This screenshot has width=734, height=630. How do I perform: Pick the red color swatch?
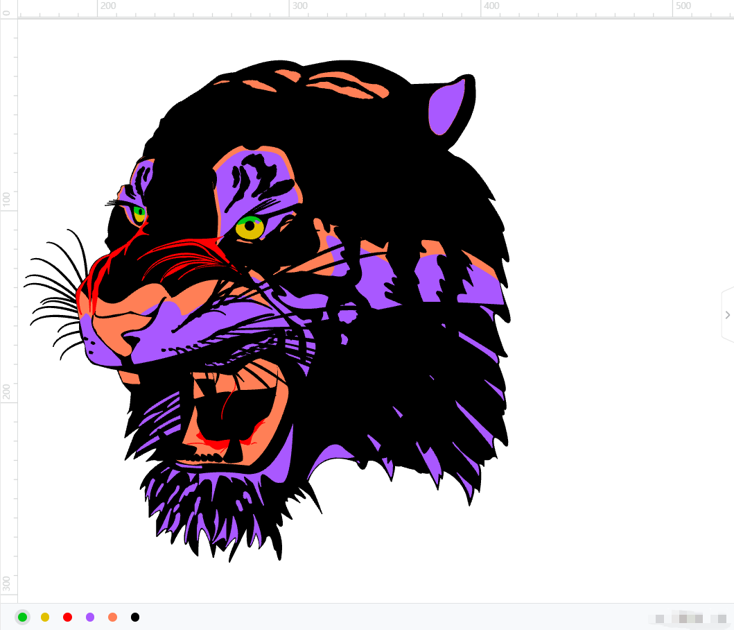[67, 617]
